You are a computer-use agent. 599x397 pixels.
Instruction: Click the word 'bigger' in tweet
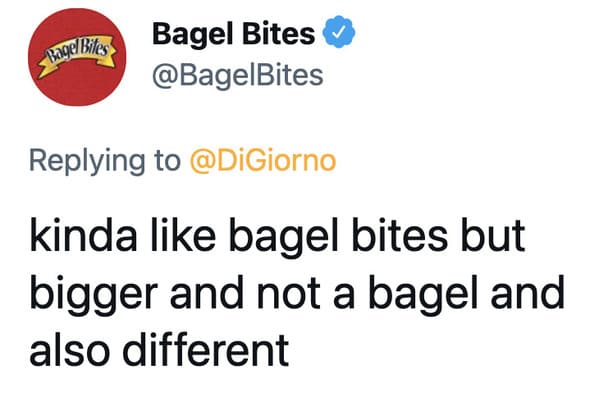tap(94, 295)
